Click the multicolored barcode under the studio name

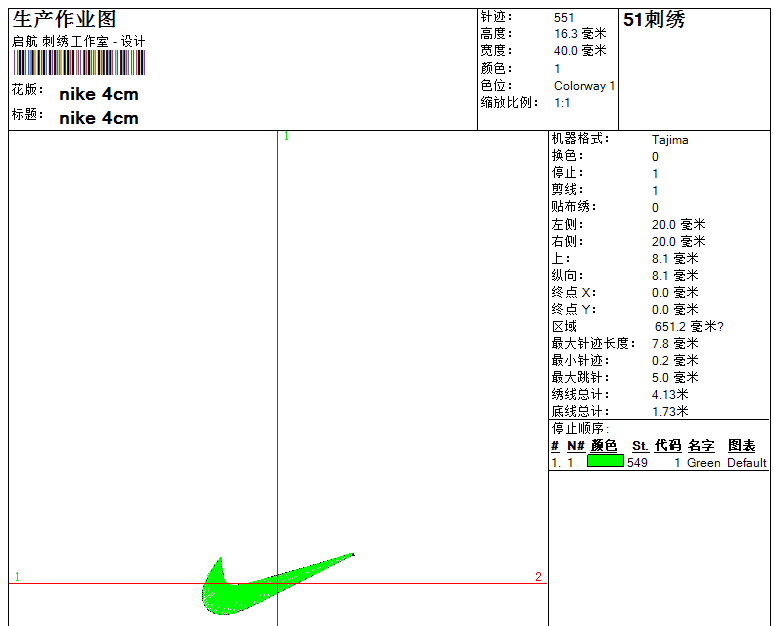pos(79,63)
